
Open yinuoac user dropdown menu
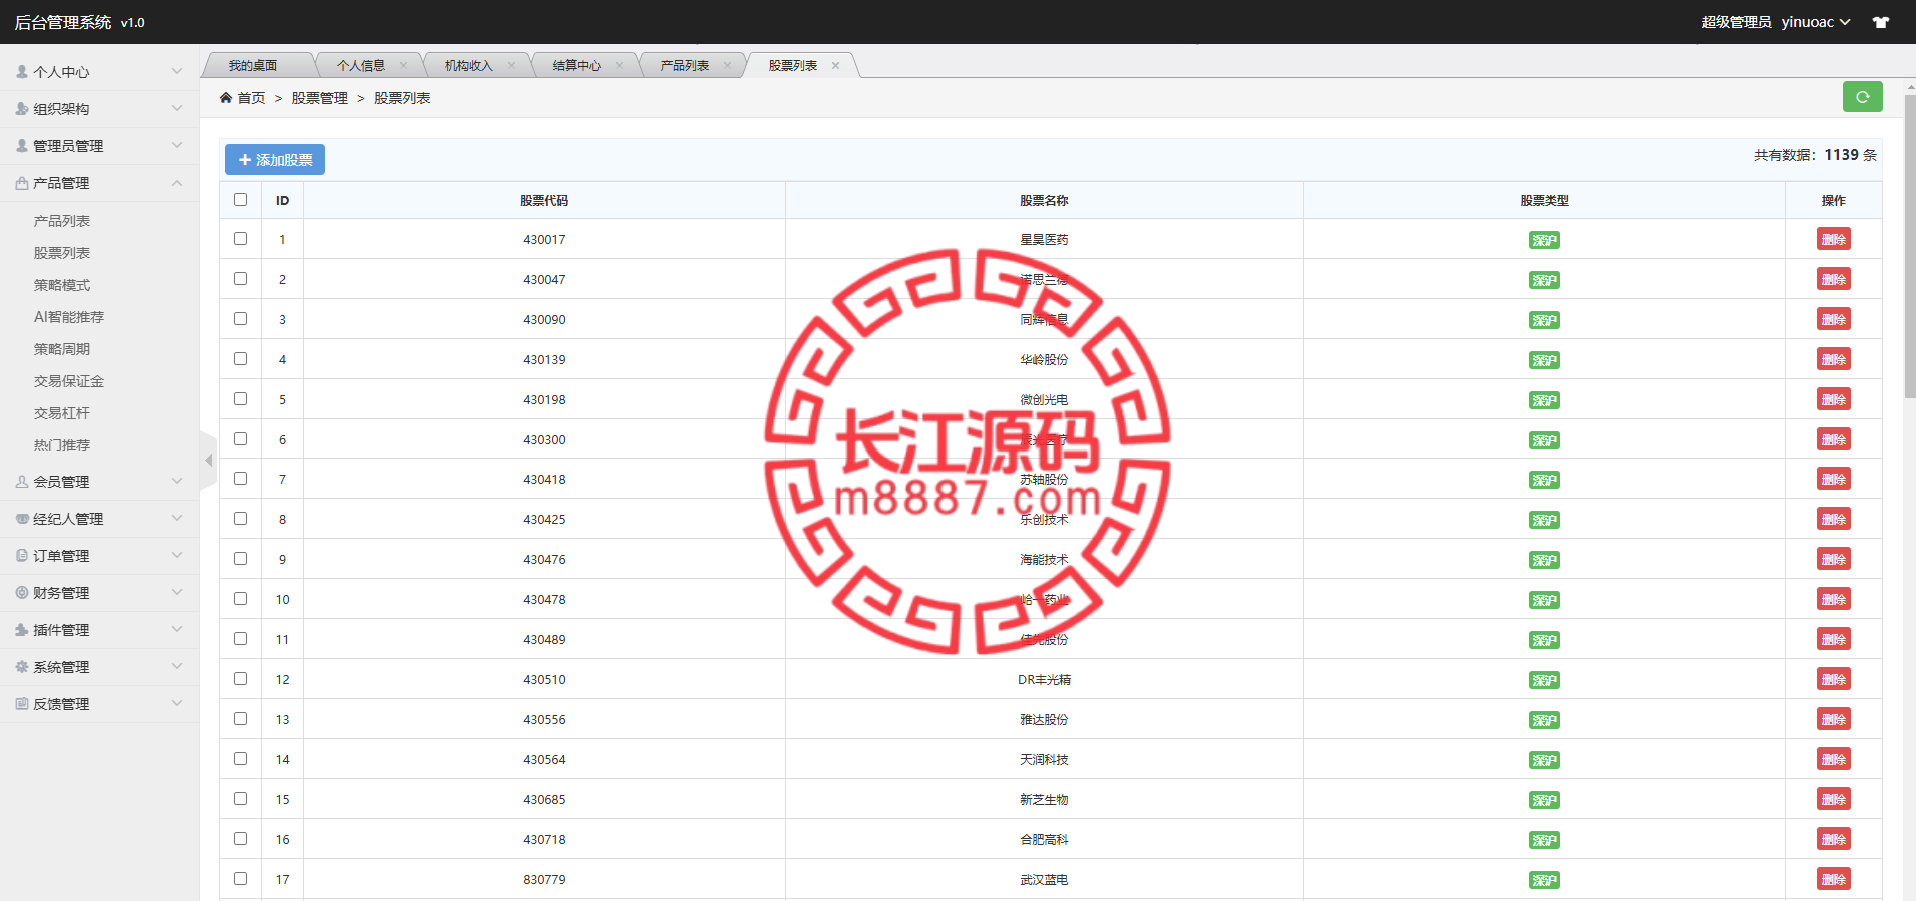[1816, 22]
